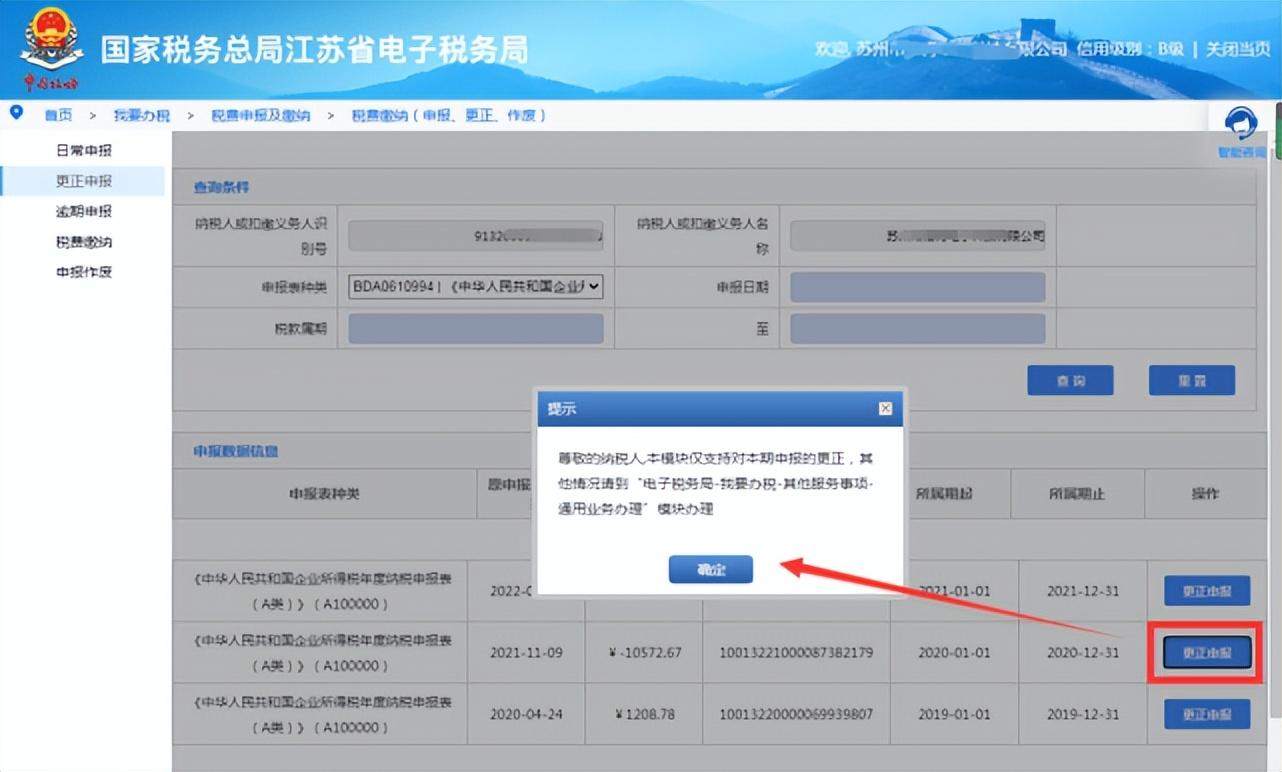Click the 确定 button in the dialog
This screenshot has height=772, width=1282.
click(x=710, y=569)
